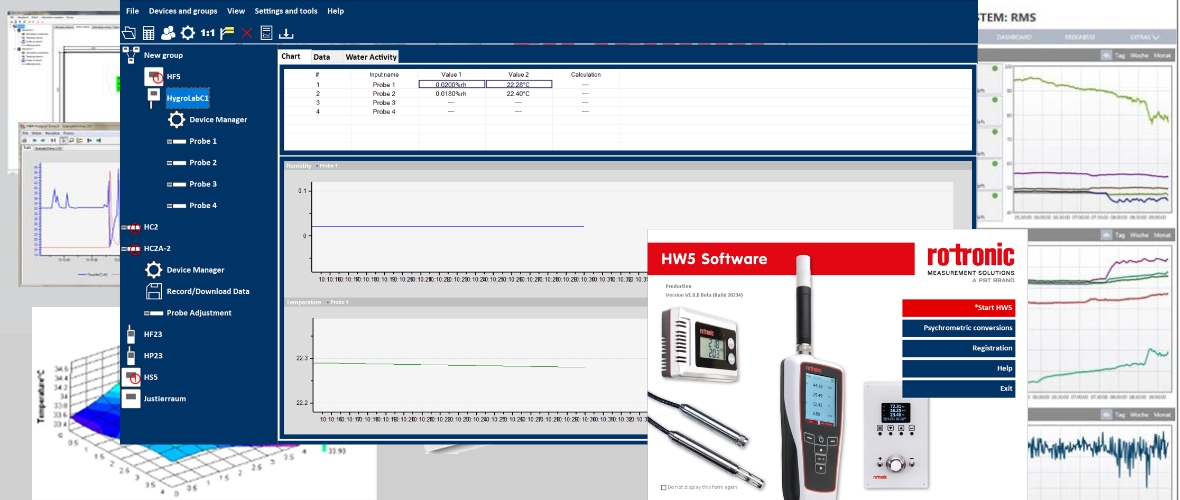
Task: Click the download toolbar icon
Action: (286, 33)
